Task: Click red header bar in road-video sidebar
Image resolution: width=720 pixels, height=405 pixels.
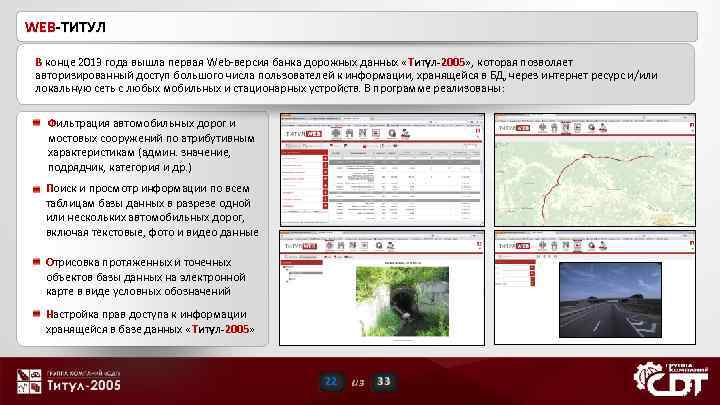Action: tap(515, 262)
